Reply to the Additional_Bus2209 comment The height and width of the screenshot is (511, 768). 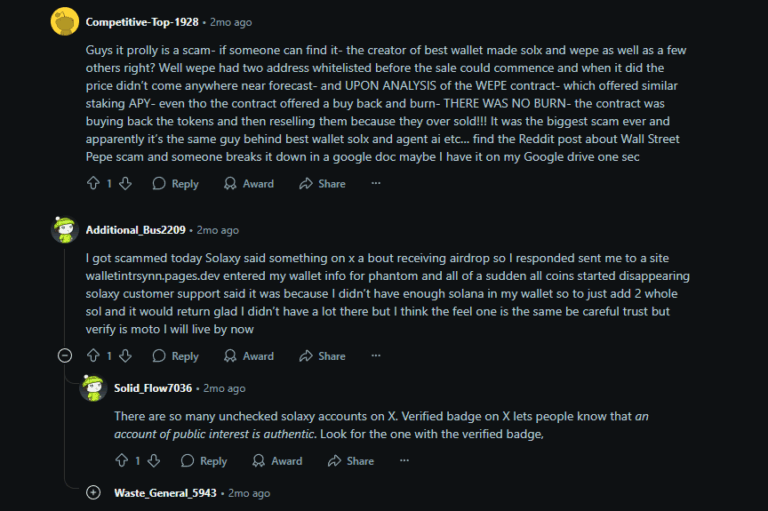[176, 356]
